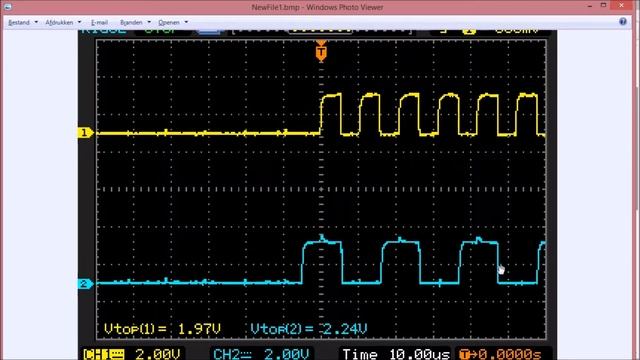
Task: Click the NewFile1.bmp window title
Action: [x=317, y=7]
